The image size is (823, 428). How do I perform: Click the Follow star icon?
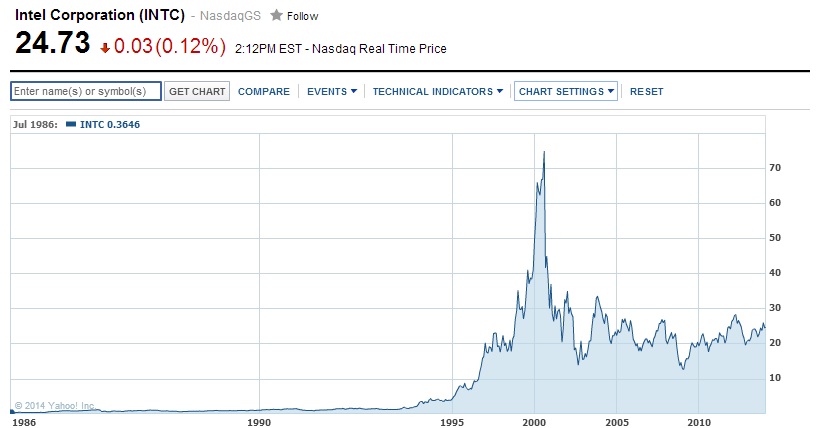click(276, 15)
